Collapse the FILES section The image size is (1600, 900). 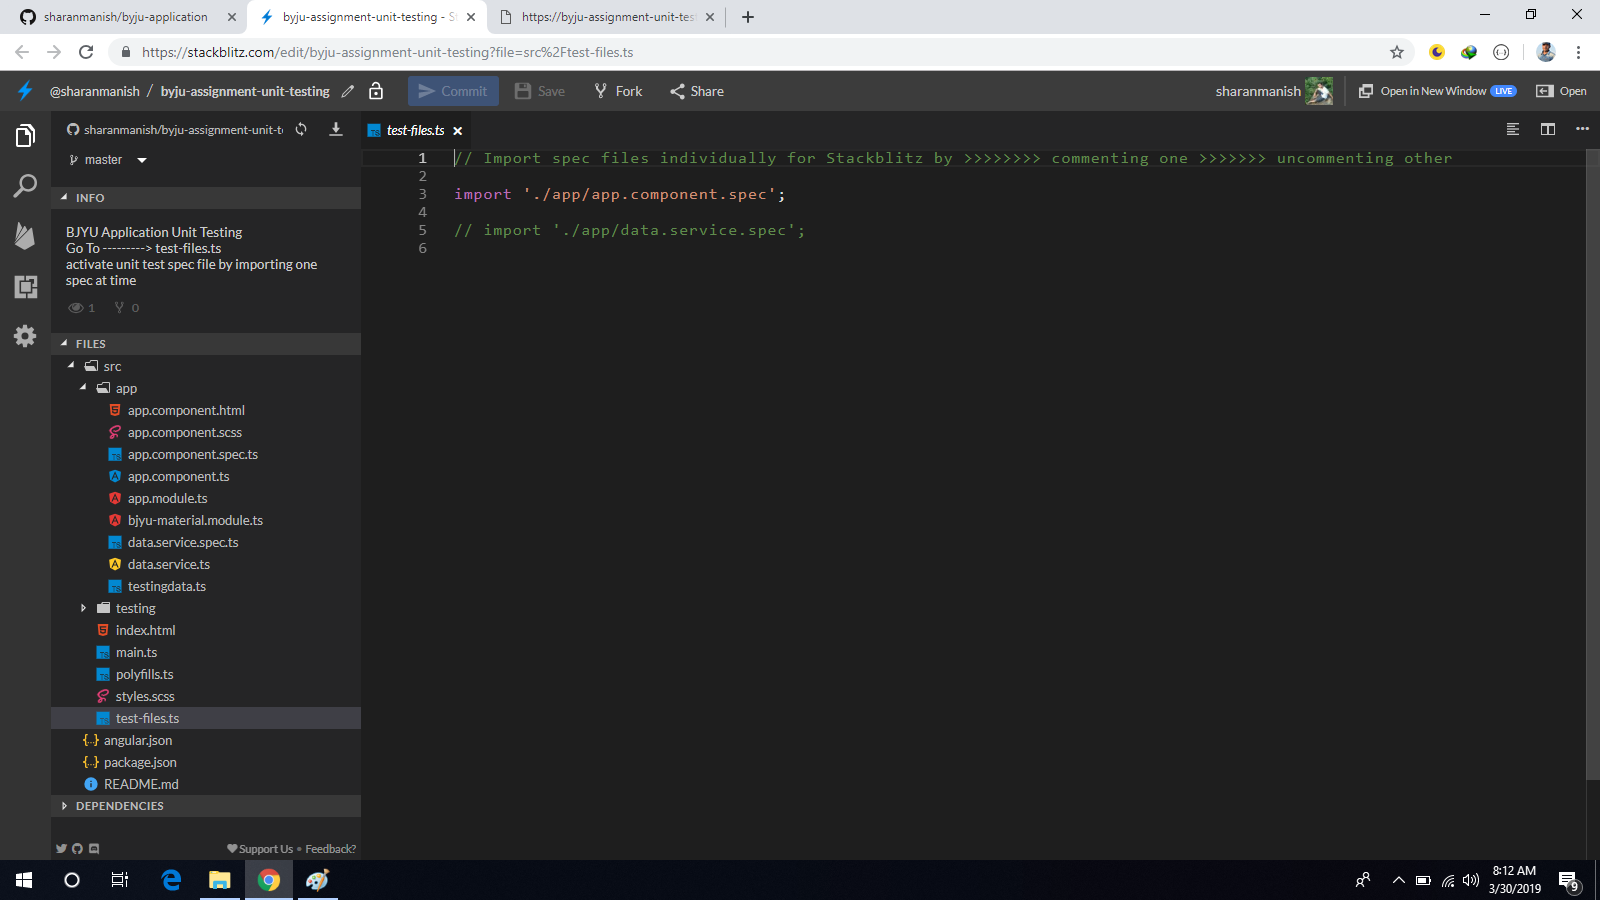coord(206,344)
